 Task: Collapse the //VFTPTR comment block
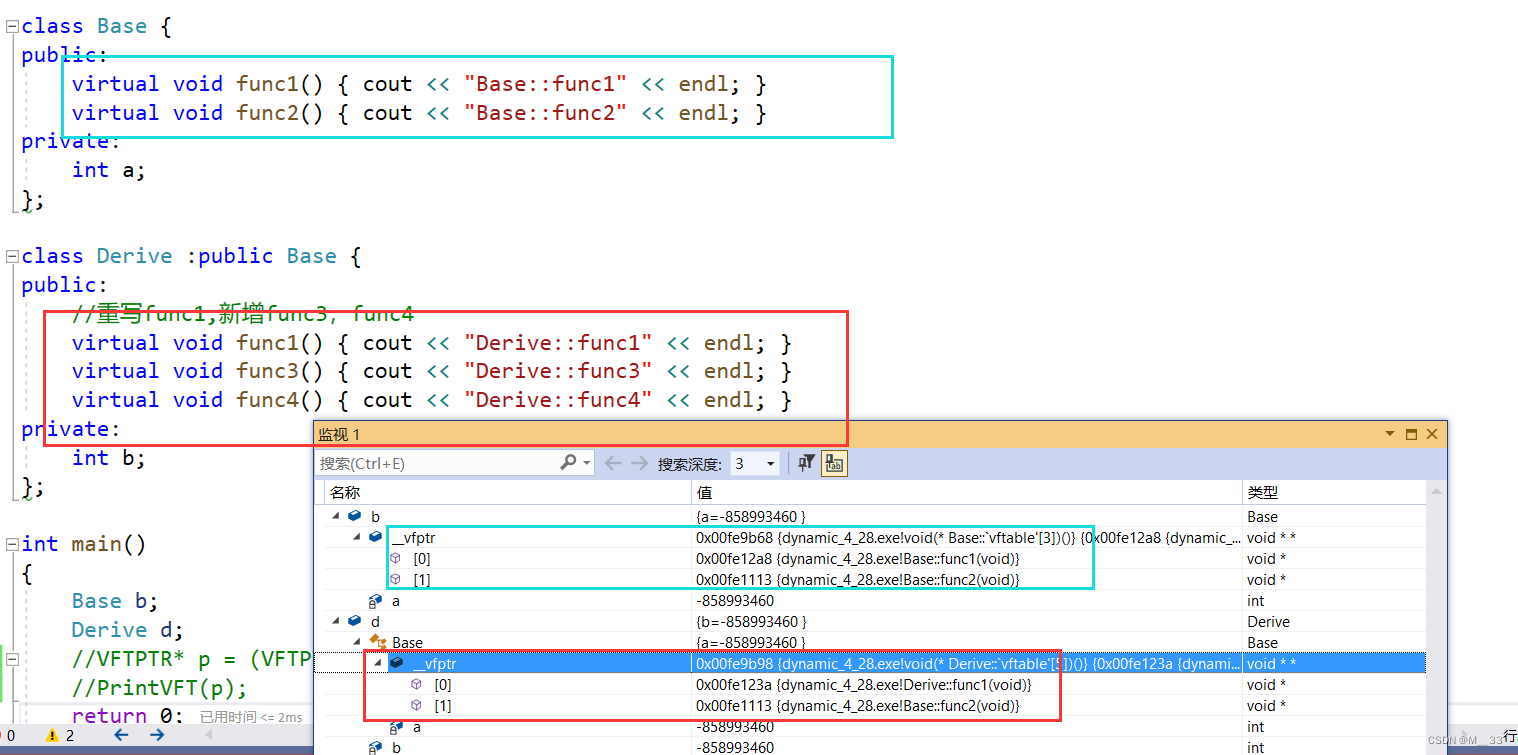tap(12, 659)
